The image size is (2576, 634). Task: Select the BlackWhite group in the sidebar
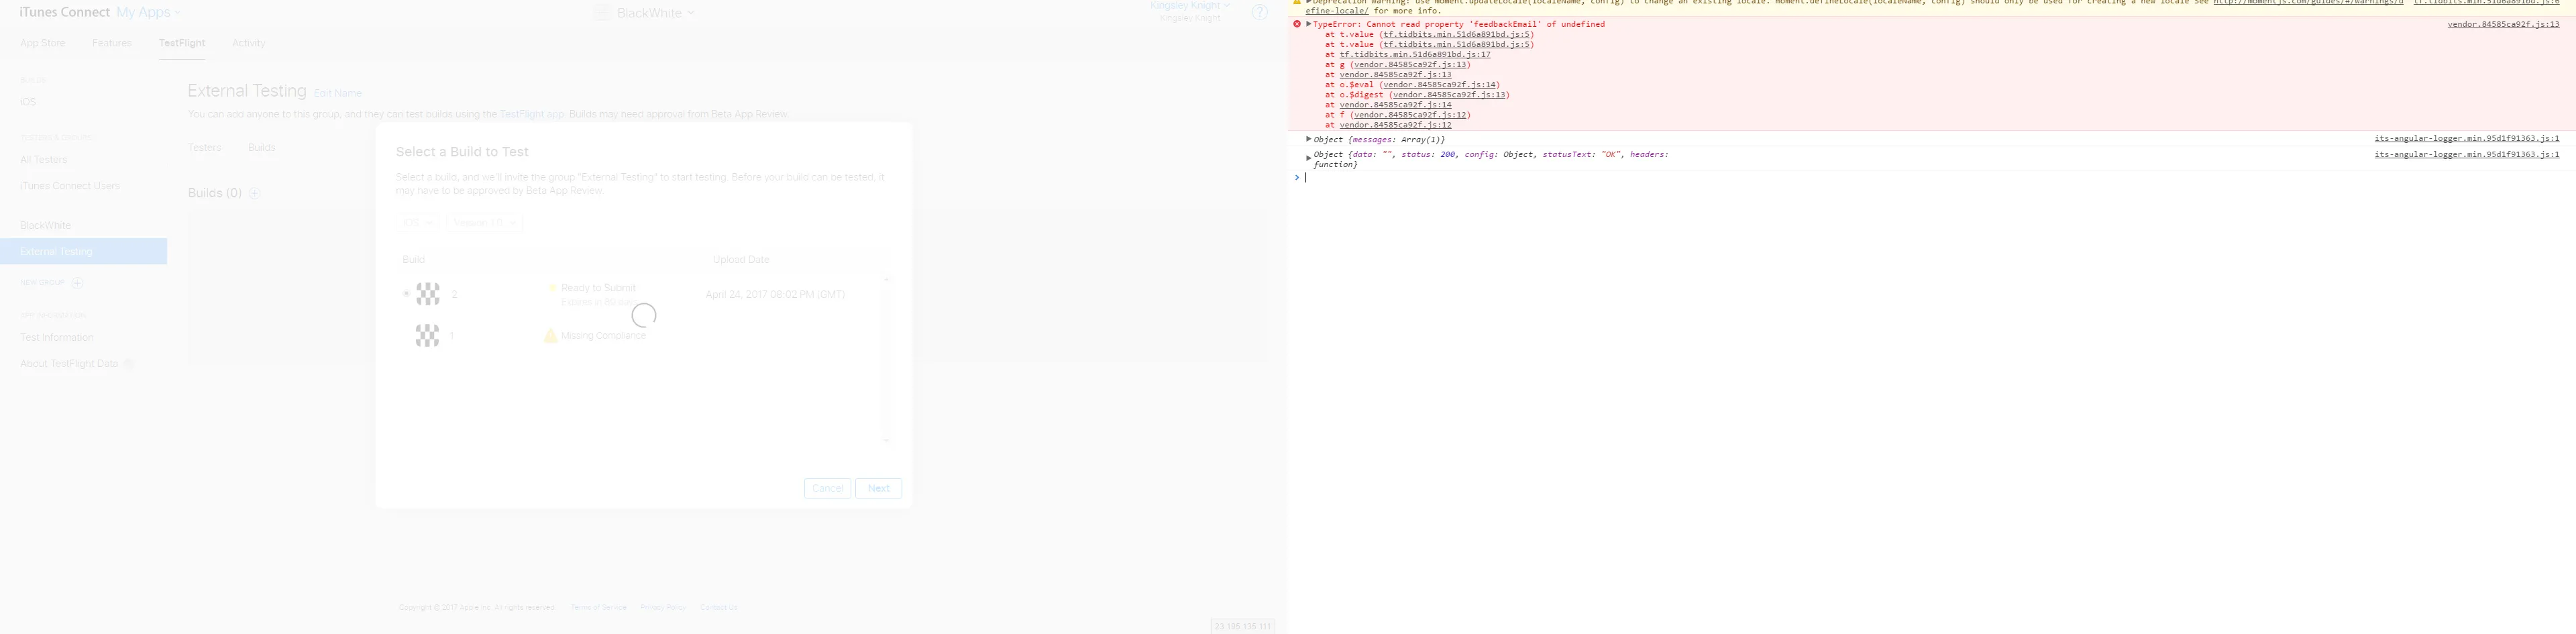[46, 226]
